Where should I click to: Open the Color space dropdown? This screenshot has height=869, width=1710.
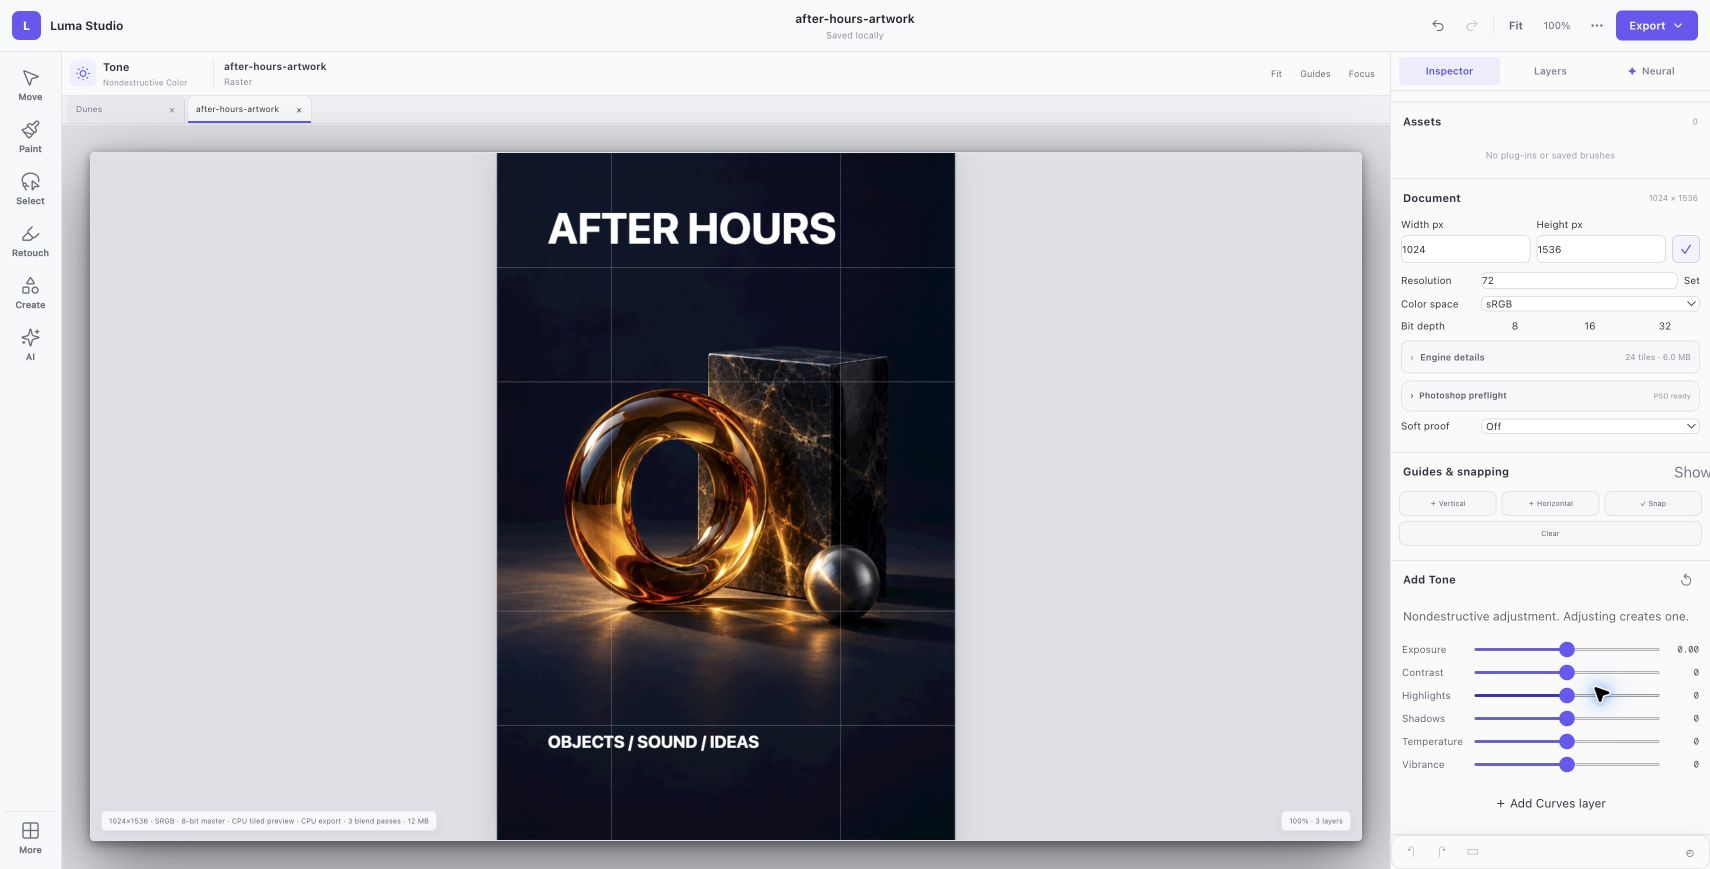coord(1590,304)
